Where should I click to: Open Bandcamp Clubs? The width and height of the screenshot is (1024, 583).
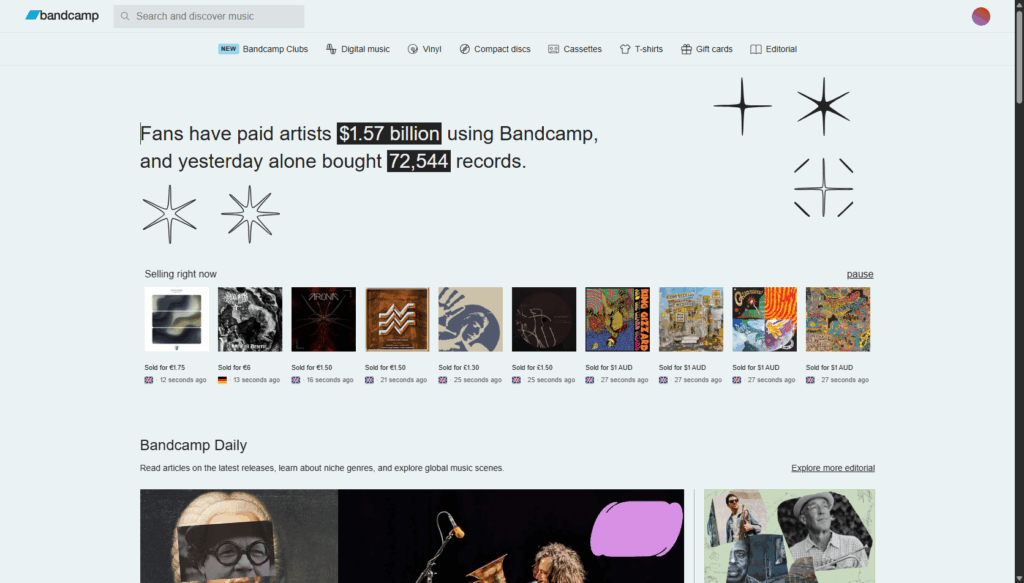(275, 49)
